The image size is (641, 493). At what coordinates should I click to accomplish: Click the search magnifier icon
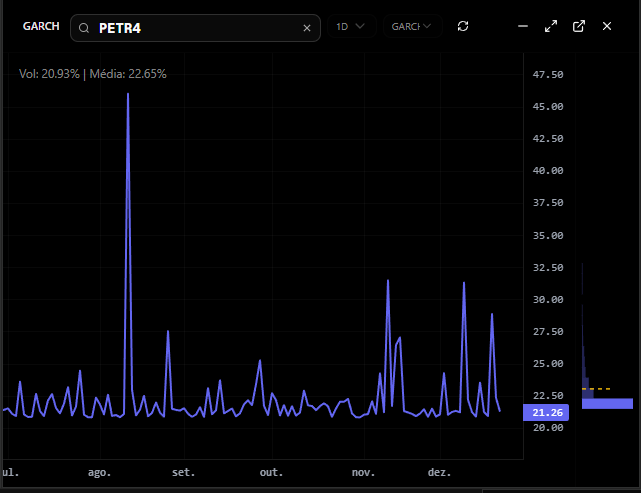coord(86,28)
